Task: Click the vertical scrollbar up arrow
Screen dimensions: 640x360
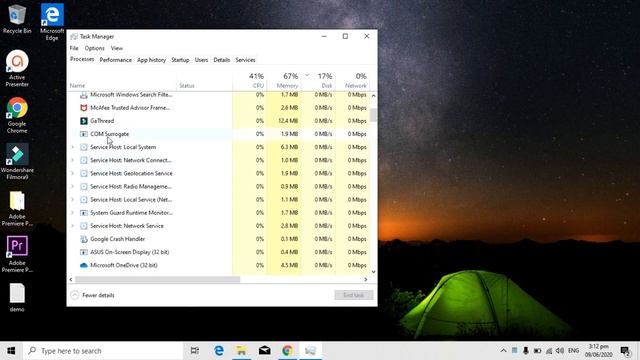Action: (373, 96)
